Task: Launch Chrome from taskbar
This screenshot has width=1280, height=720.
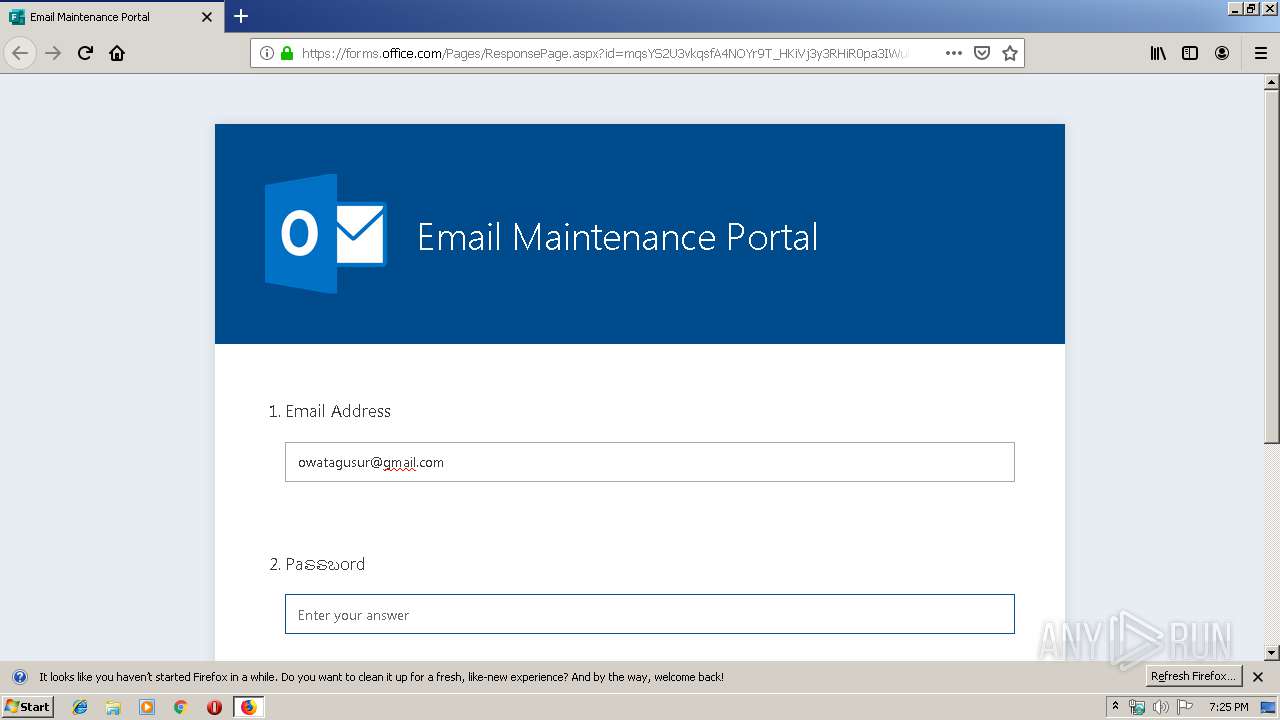Action: (x=181, y=707)
